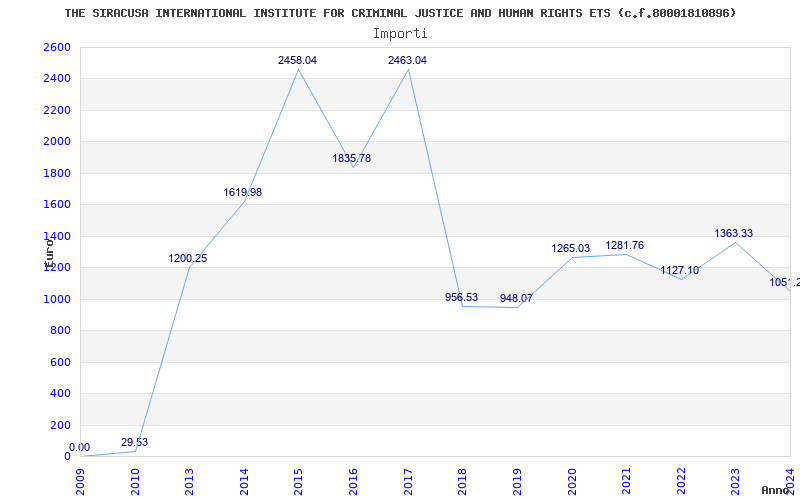This screenshot has width=800, height=500.
Task: Click the y-axis value 800
Action: pos(60,331)
